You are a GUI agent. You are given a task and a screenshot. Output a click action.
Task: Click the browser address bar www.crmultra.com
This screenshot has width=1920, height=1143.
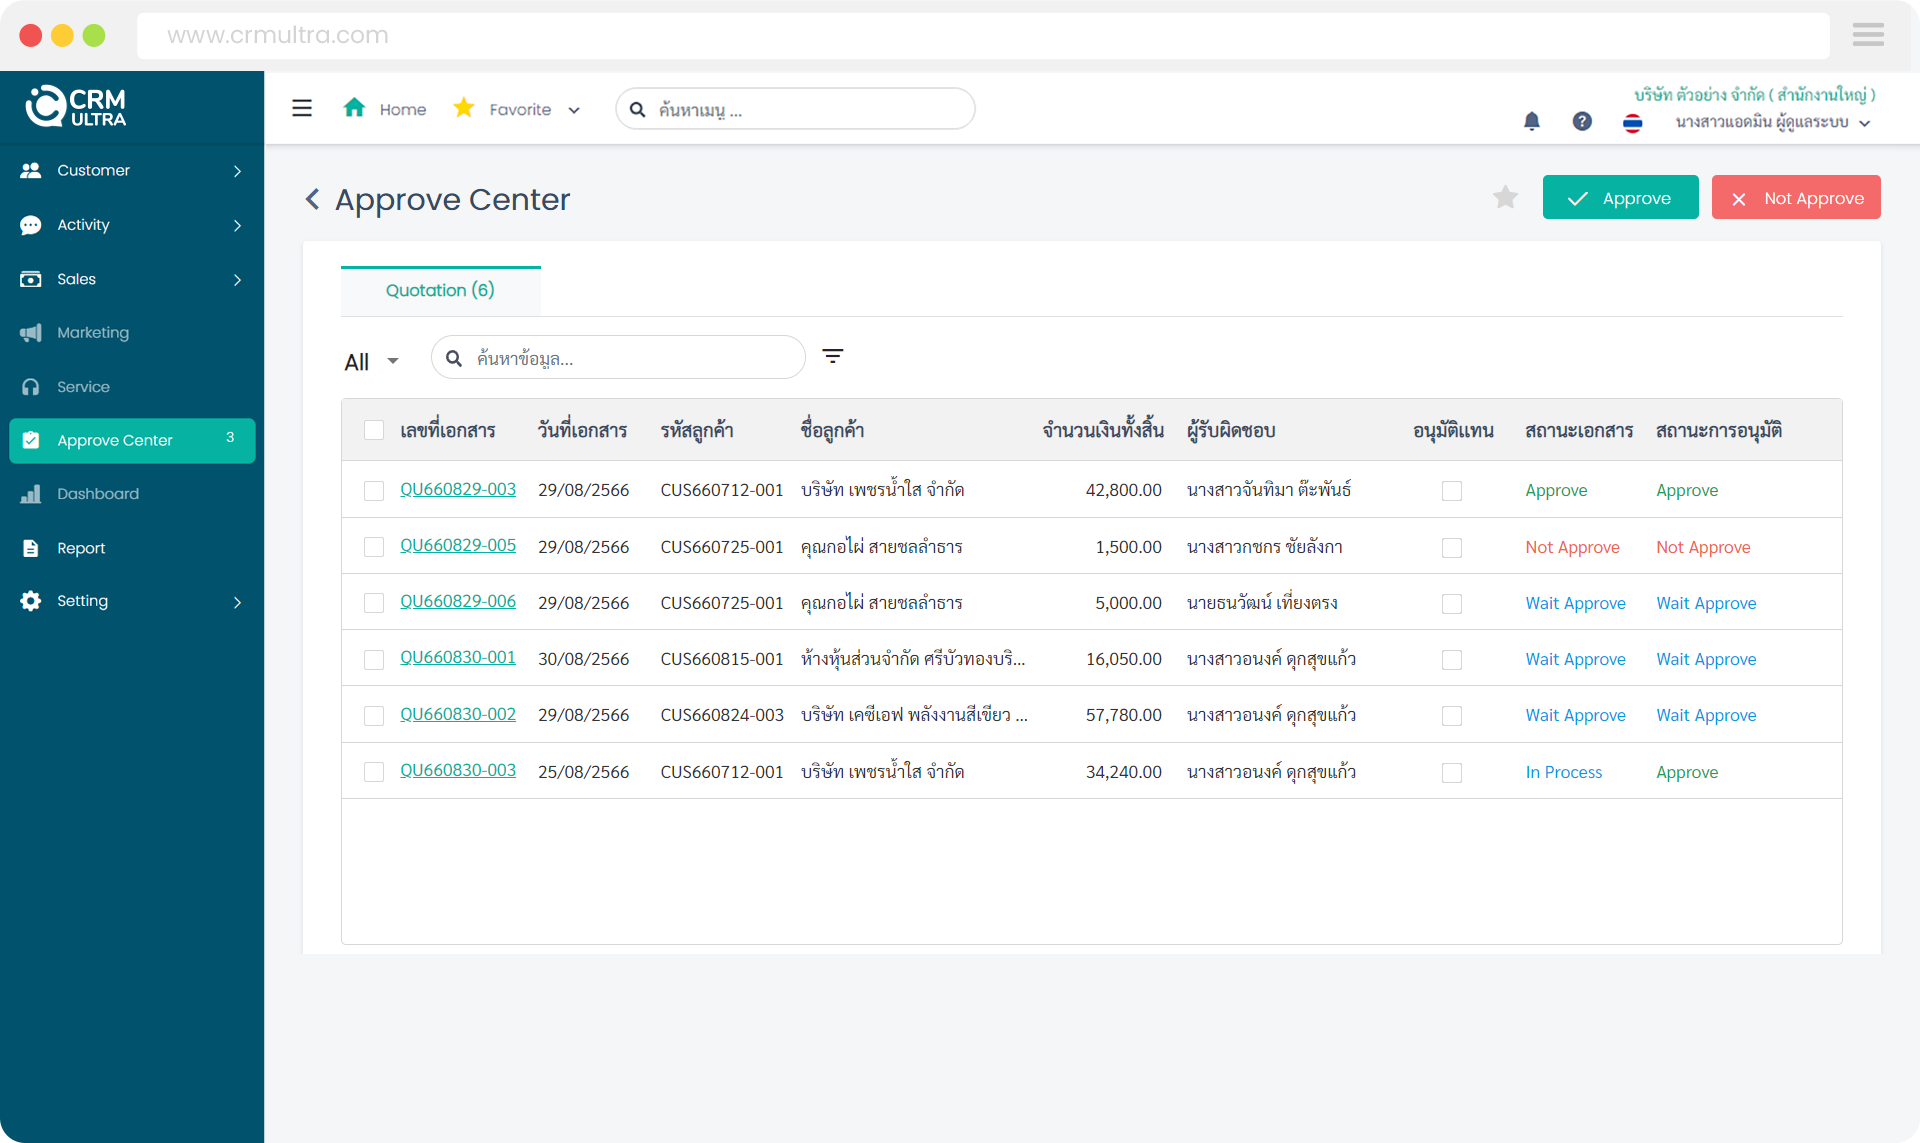[983, 35]
